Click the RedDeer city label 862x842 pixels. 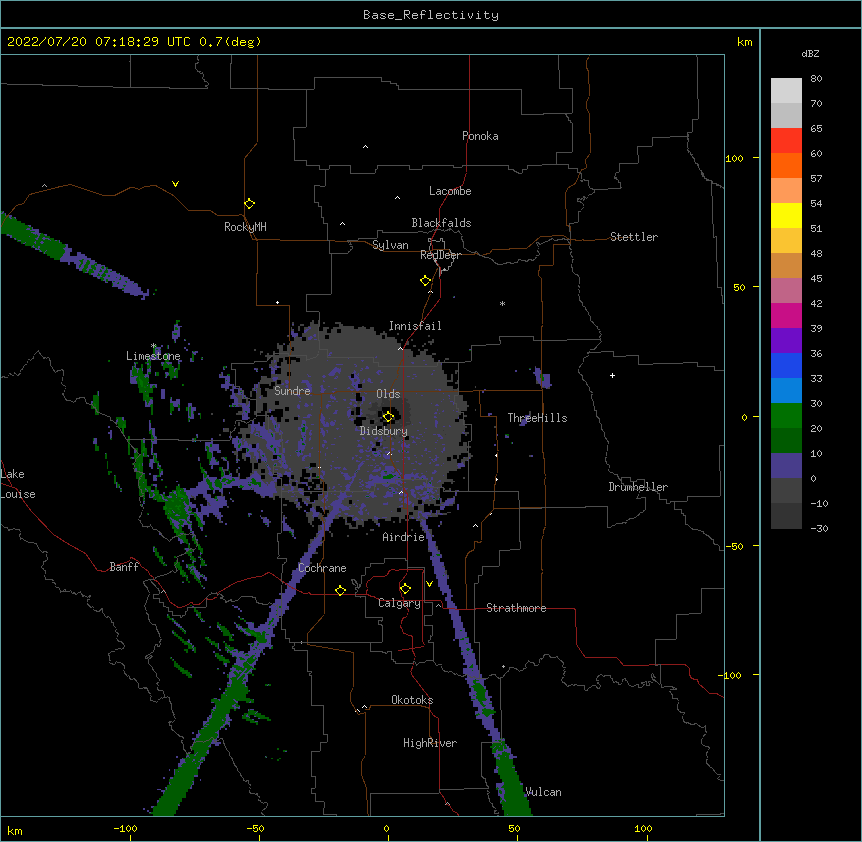click(440, 255)
